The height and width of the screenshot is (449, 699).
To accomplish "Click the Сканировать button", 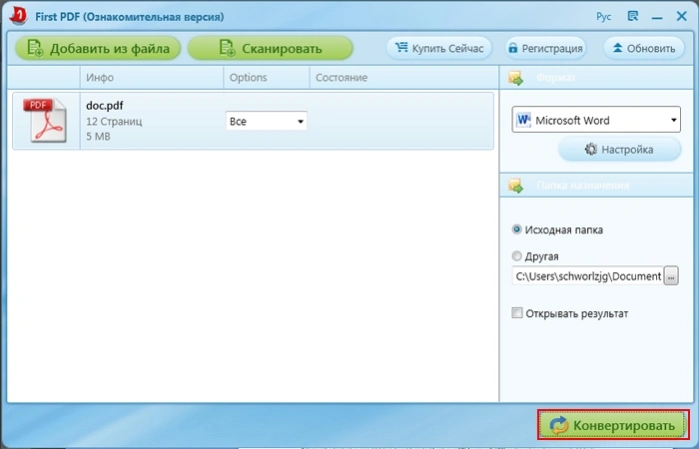I will point(270,48).
